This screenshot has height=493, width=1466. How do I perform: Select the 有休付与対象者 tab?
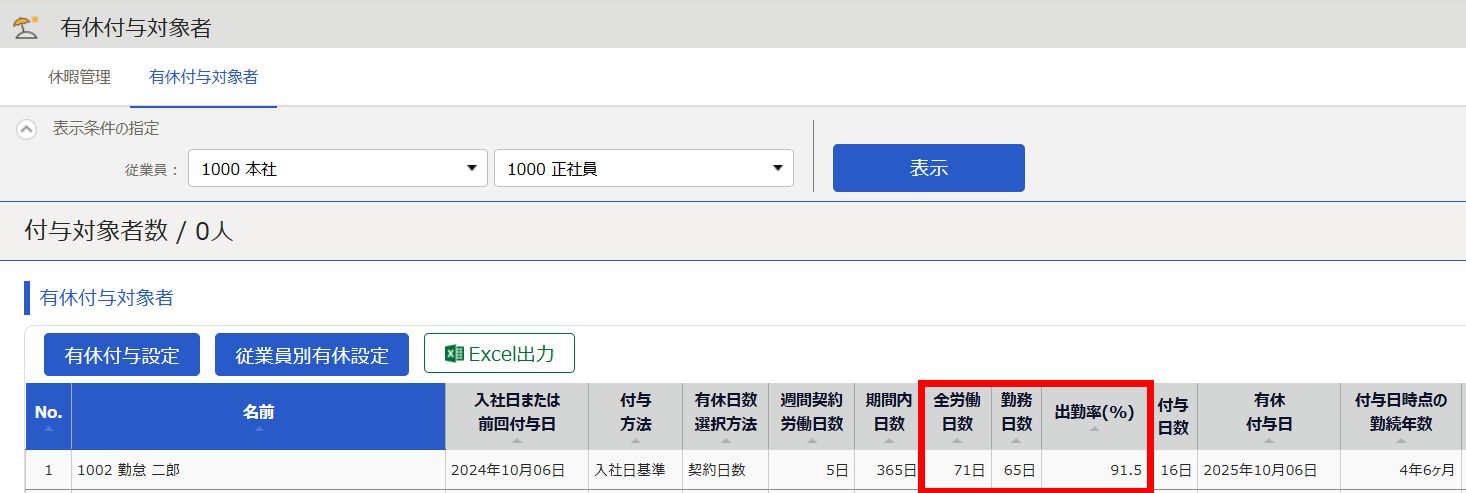tap(203, 77)
